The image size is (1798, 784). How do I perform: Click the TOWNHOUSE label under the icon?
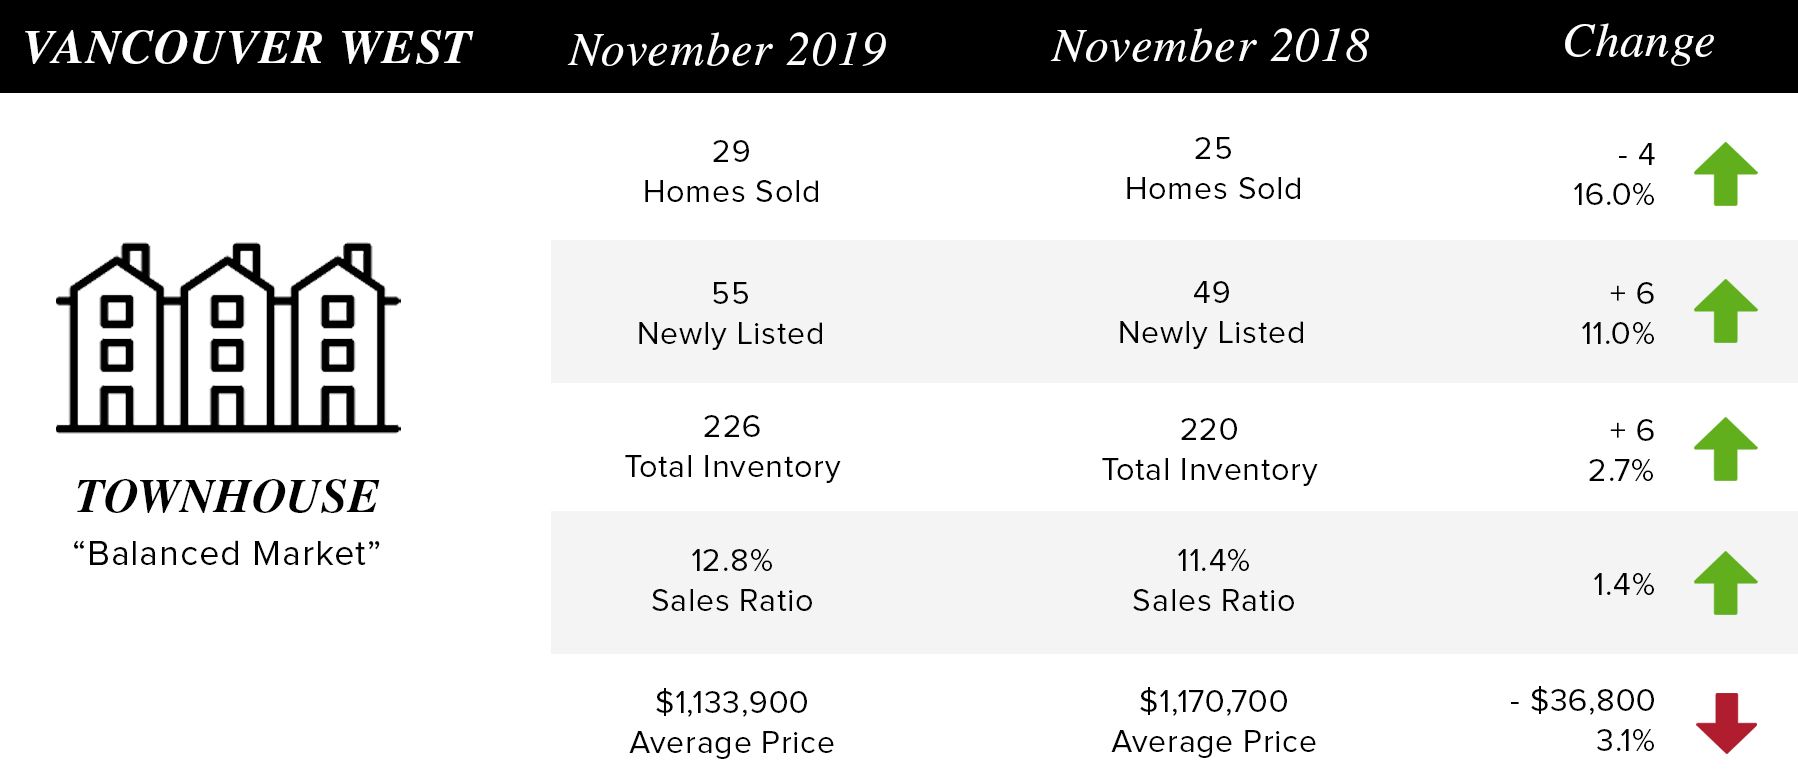coord(228,497)
